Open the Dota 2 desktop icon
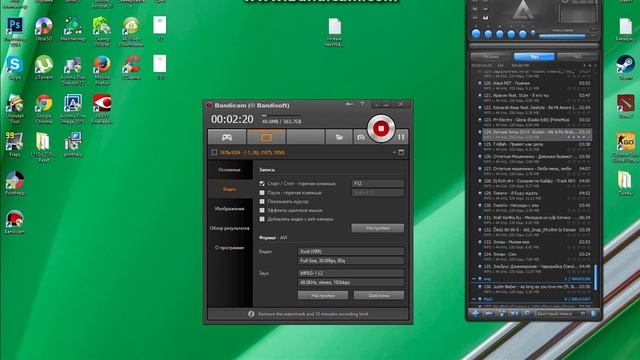 (625, 106)
